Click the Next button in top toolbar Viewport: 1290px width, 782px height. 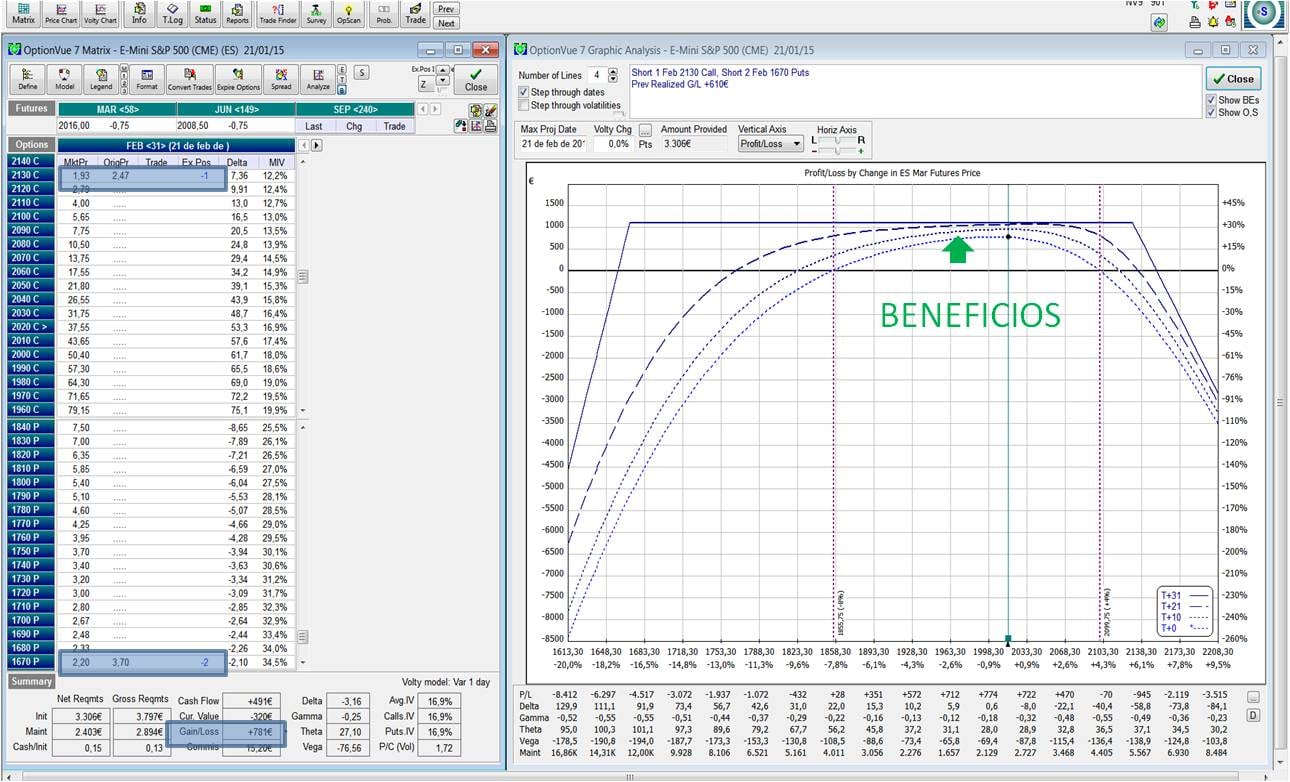[x=446, y=23]
